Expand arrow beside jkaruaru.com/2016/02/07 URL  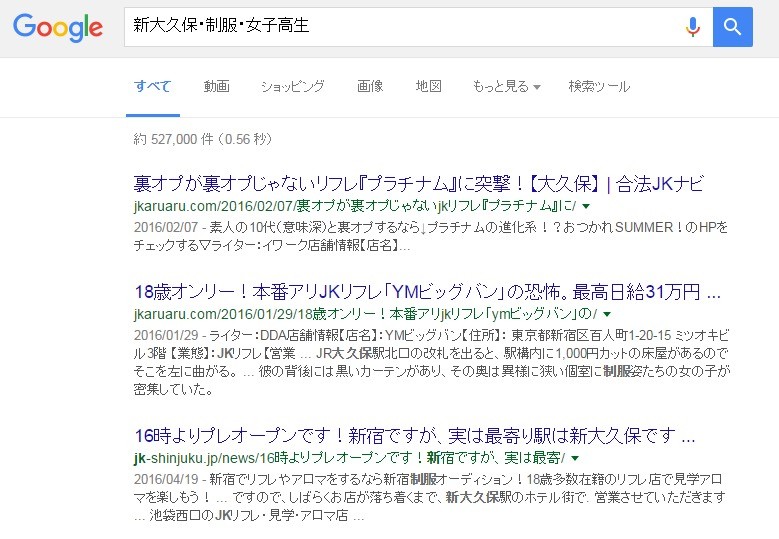586,206
